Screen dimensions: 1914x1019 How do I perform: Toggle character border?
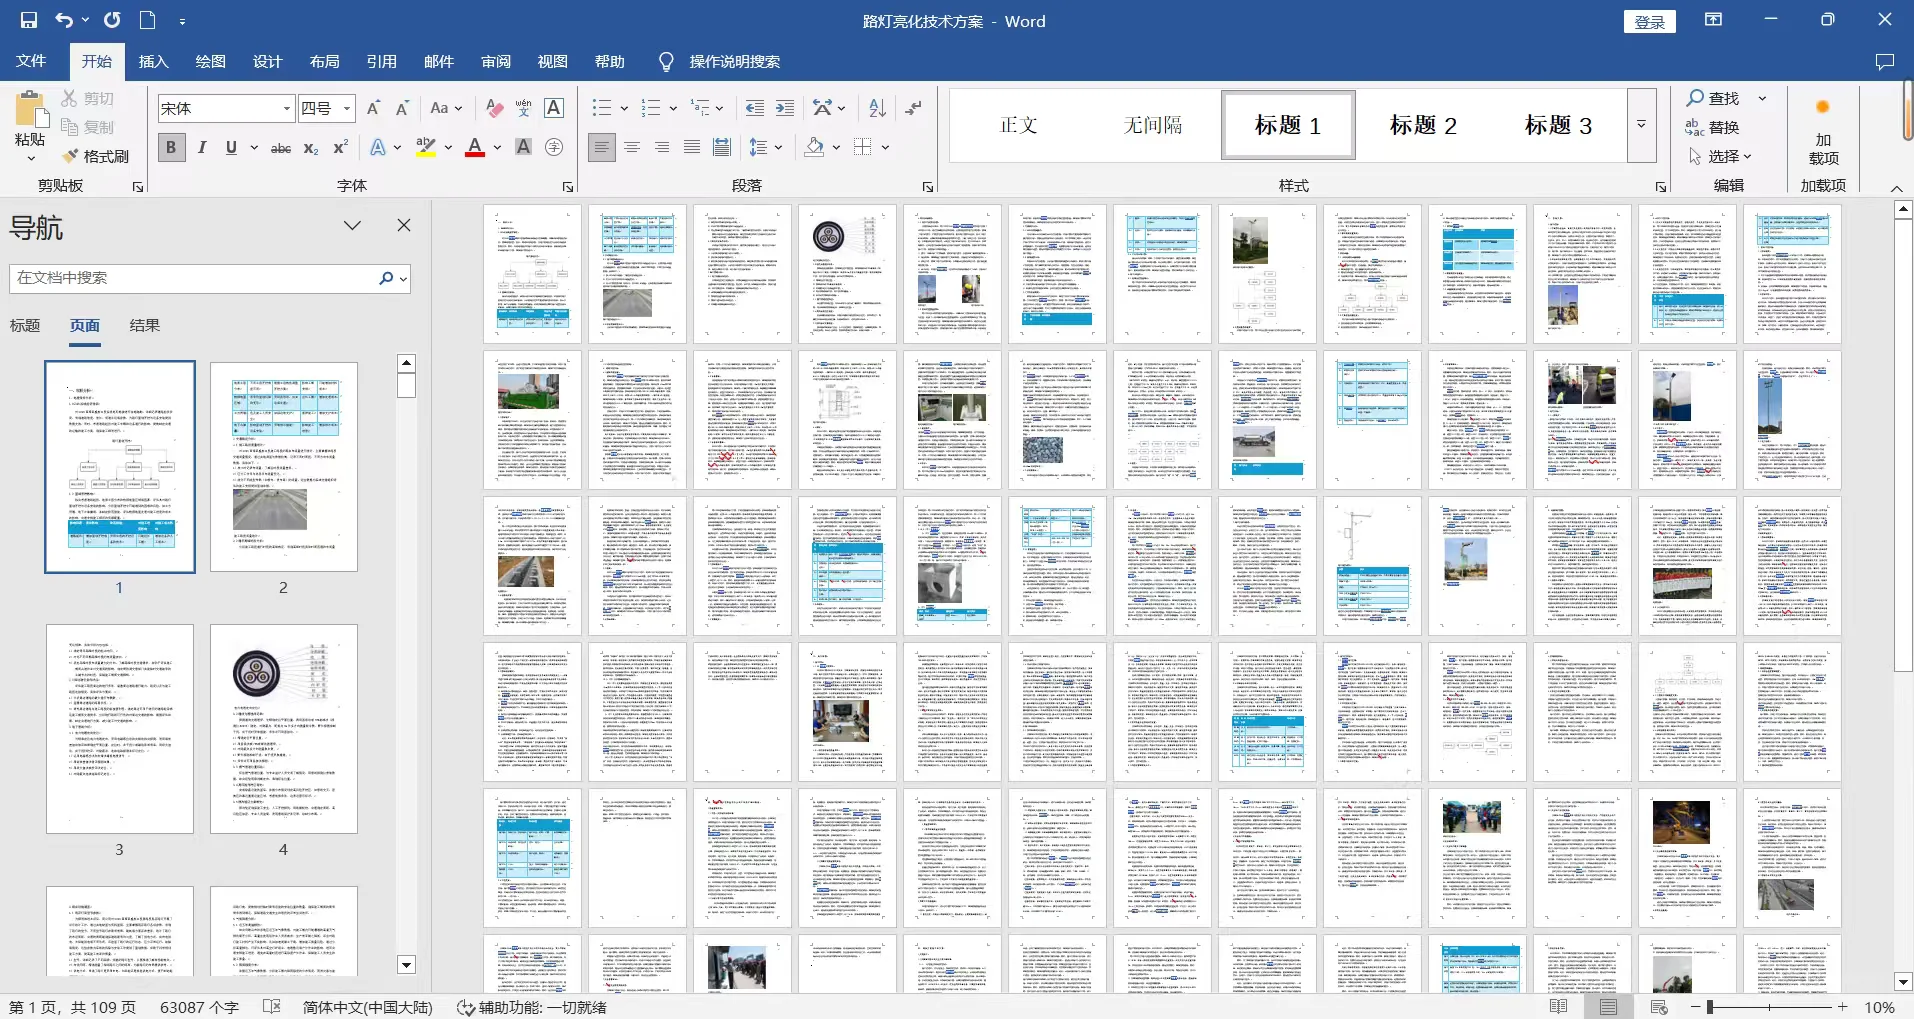[554, 108]
